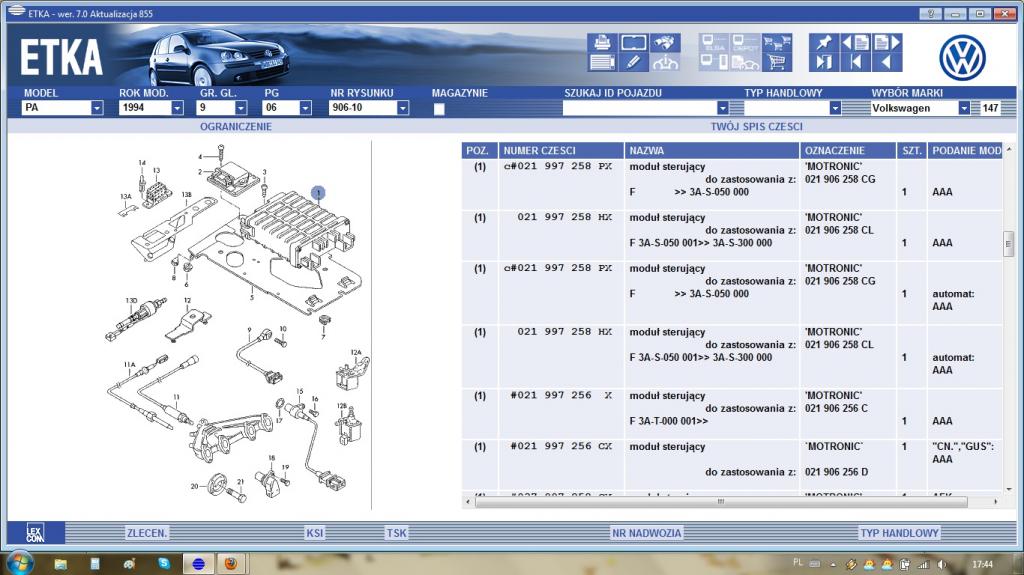
Task: Open Firefox from the taskbar
Action: (231, 563)
